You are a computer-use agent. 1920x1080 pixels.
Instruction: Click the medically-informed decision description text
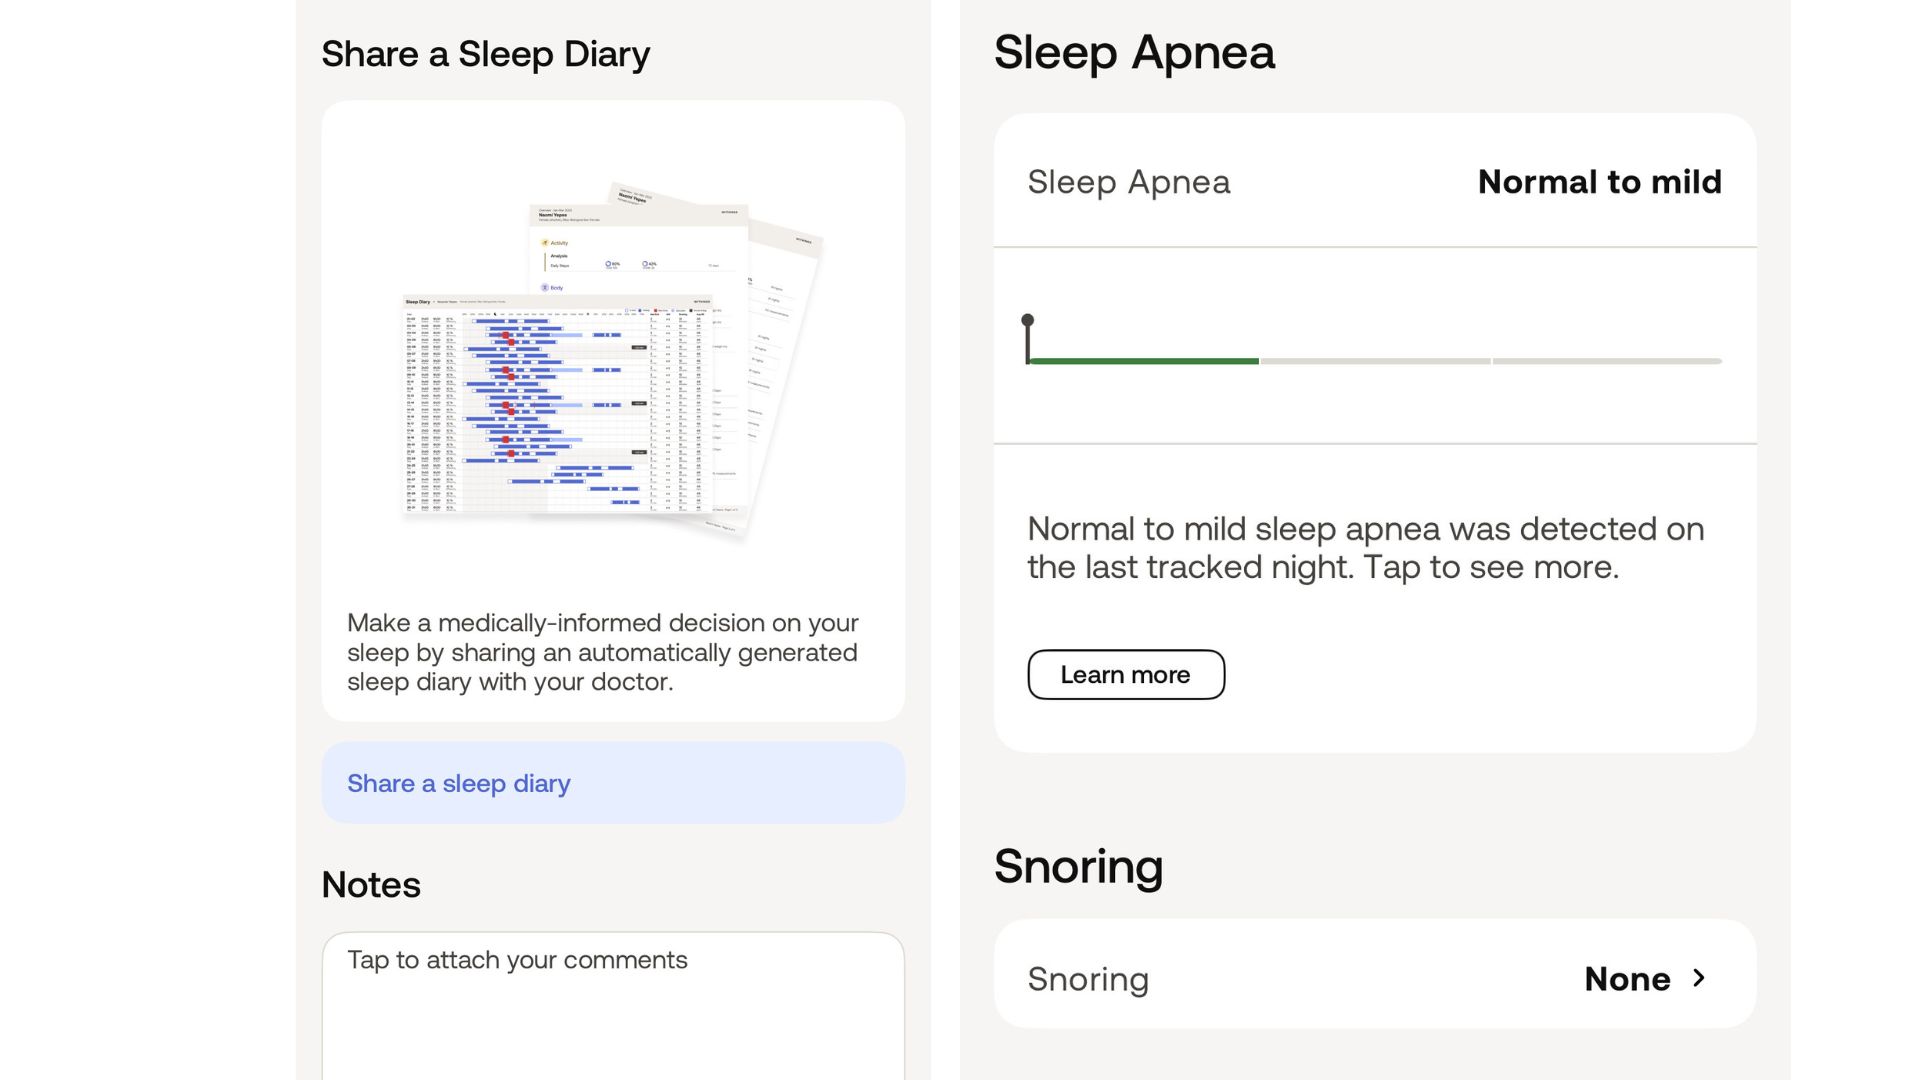point(602,652)
